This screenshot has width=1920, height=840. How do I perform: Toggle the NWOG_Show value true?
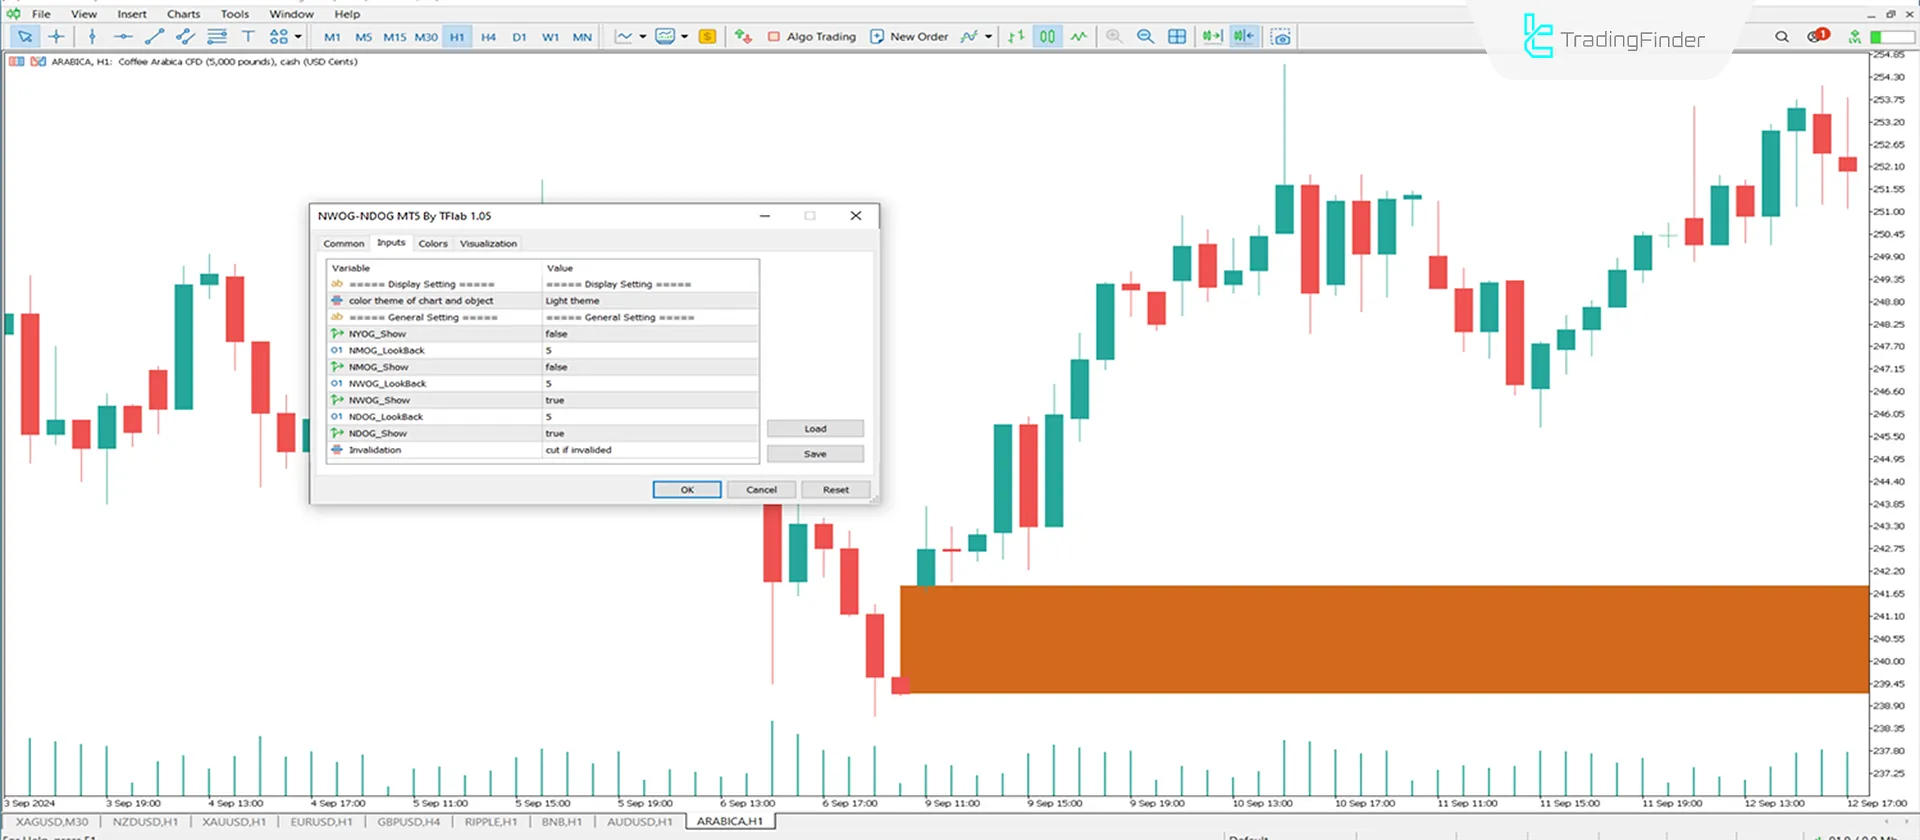(650, 400)
